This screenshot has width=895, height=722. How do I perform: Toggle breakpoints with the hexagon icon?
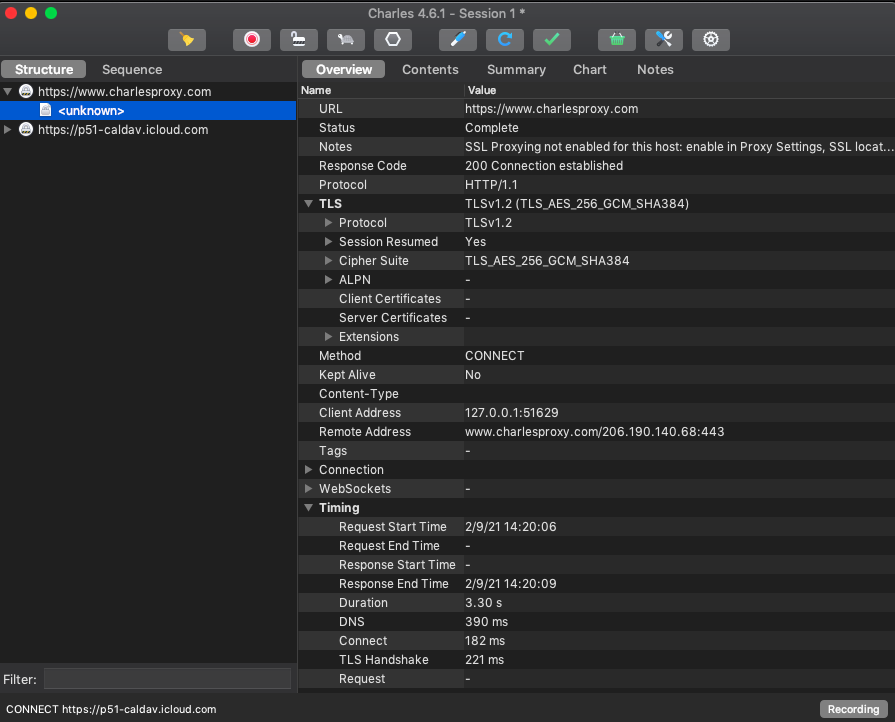click(x=392, y=39)
